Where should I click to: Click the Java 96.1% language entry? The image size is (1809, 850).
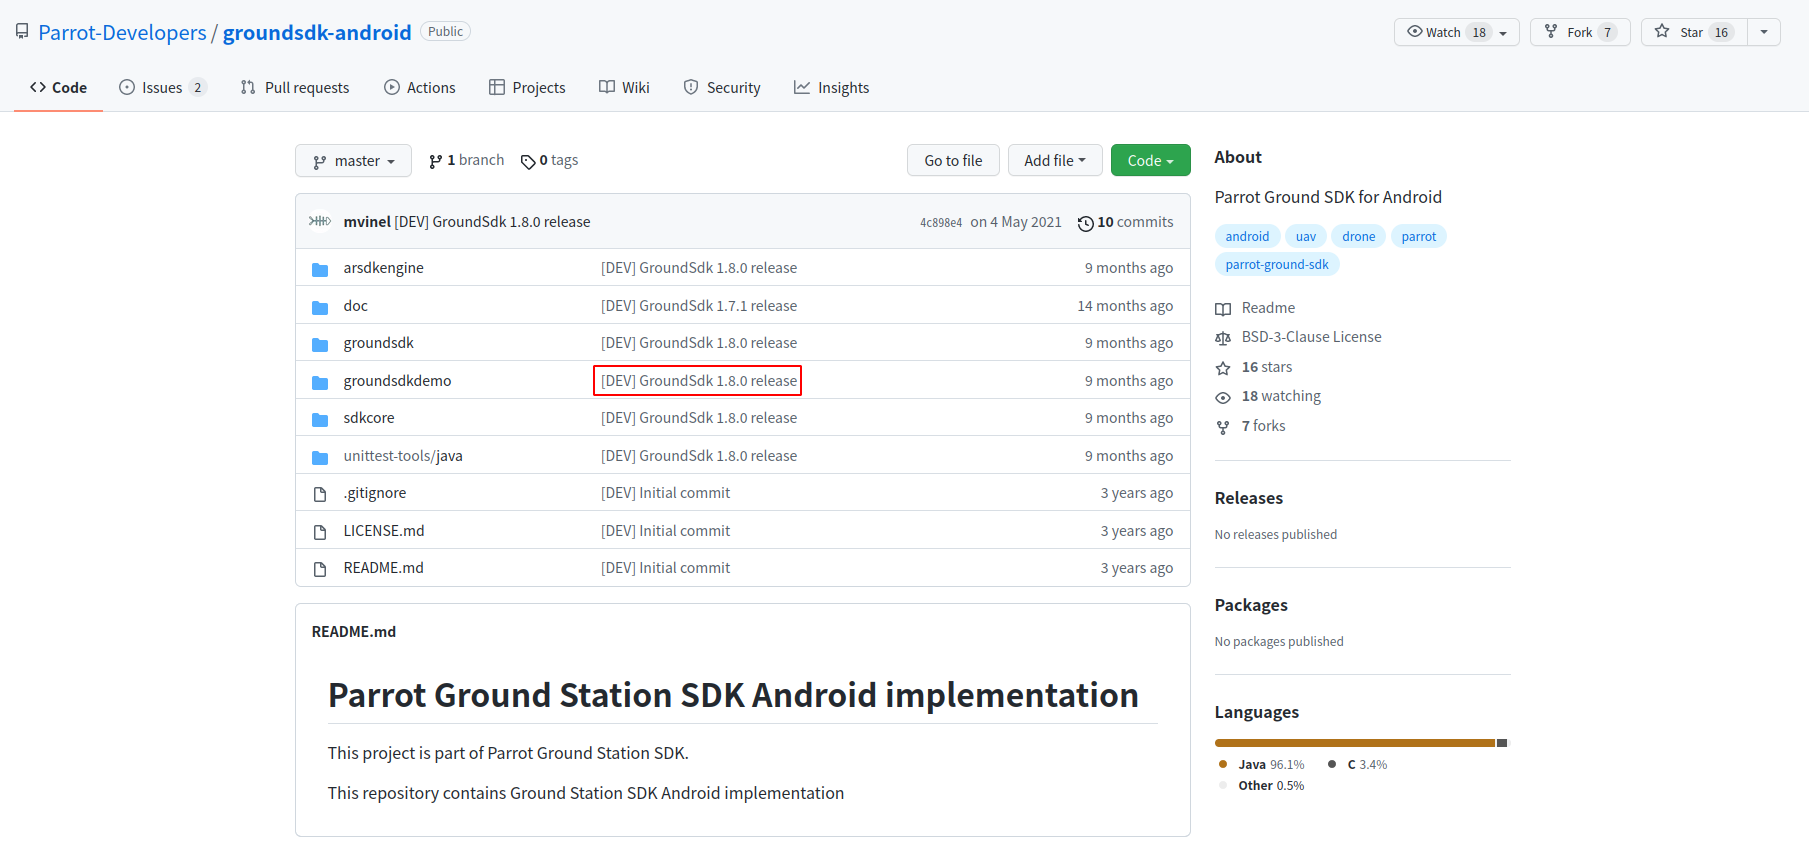pyautogui.click(x=1262, y=764)
